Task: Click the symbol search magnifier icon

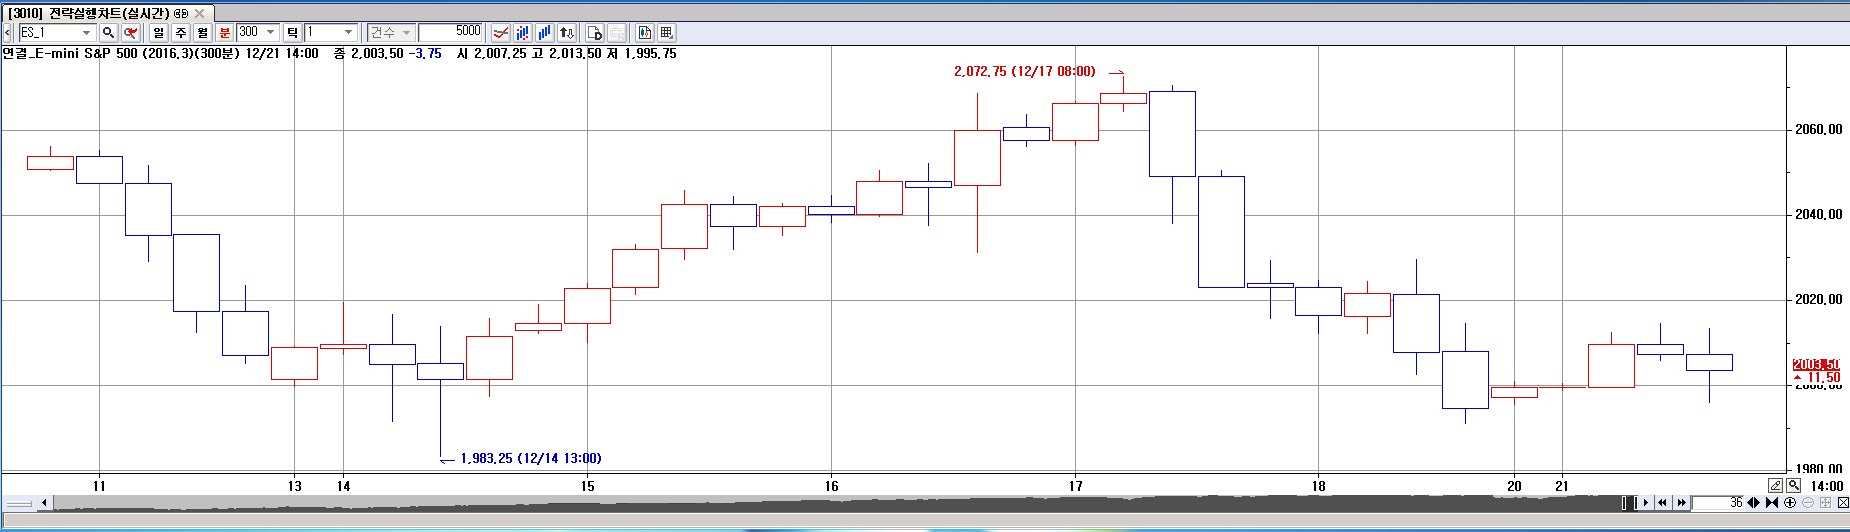Action: tap(108, 32)
